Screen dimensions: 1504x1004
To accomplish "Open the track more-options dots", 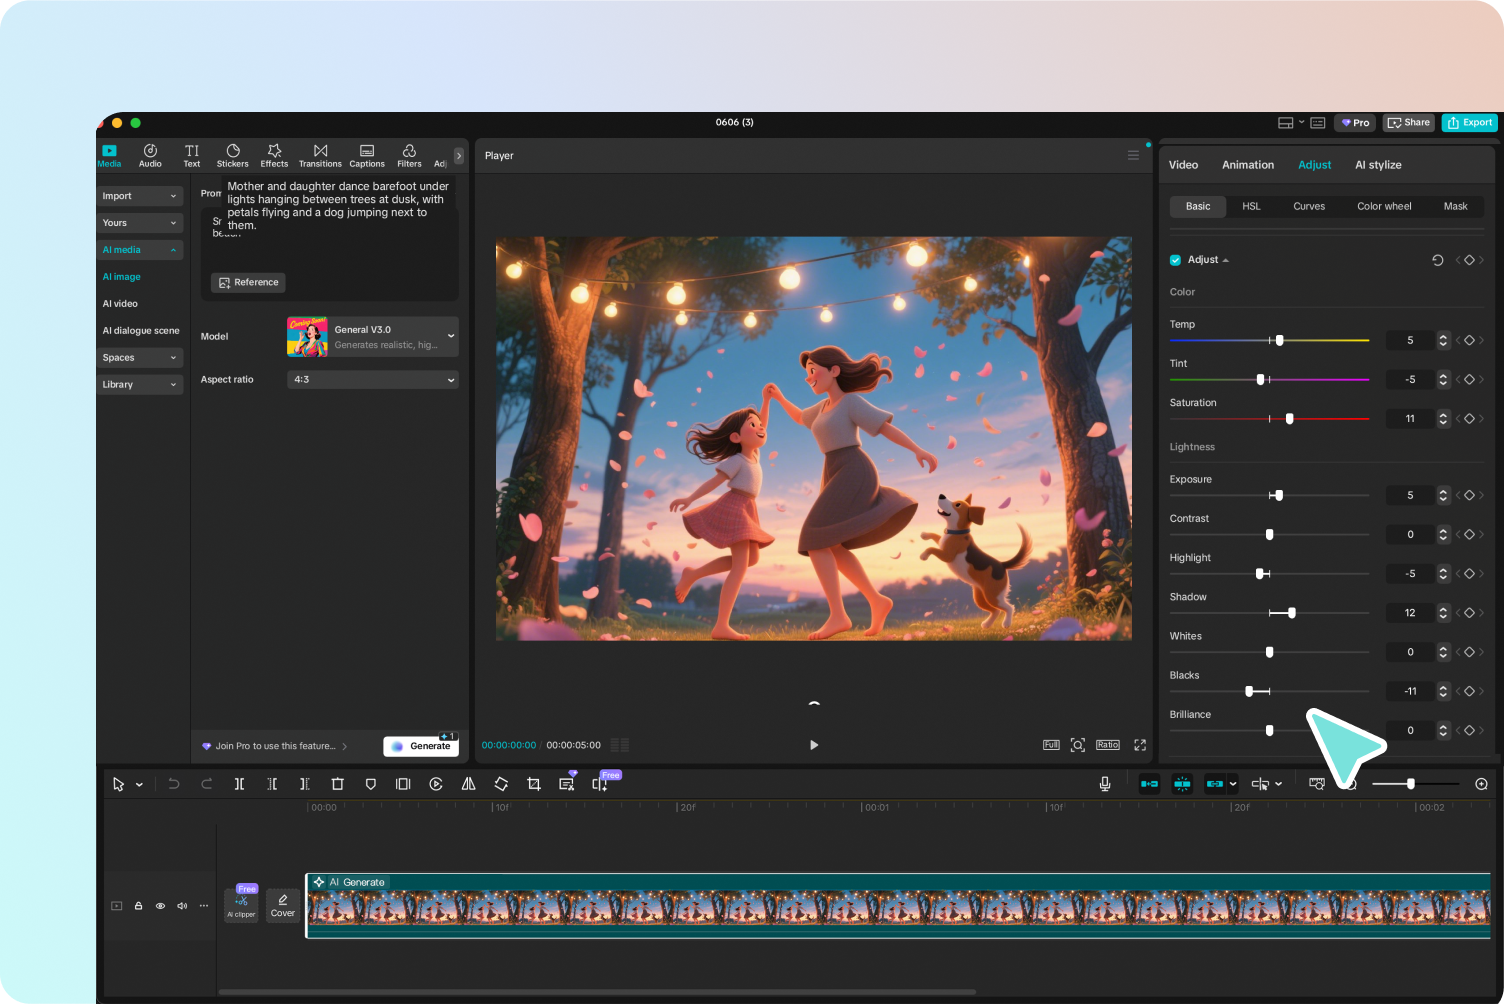I will 204,906.
